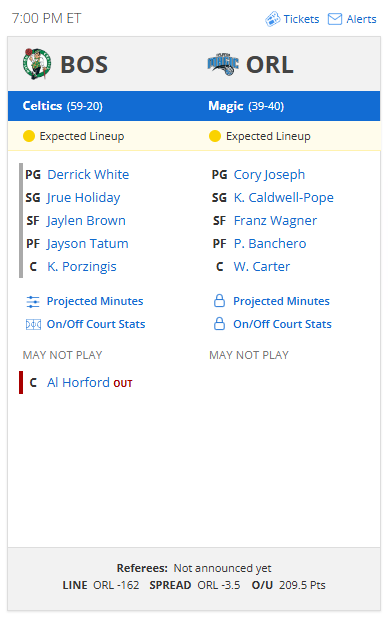Open Franz Wagner player page
This screenshot has height=619, width=388.
[275, 221]
